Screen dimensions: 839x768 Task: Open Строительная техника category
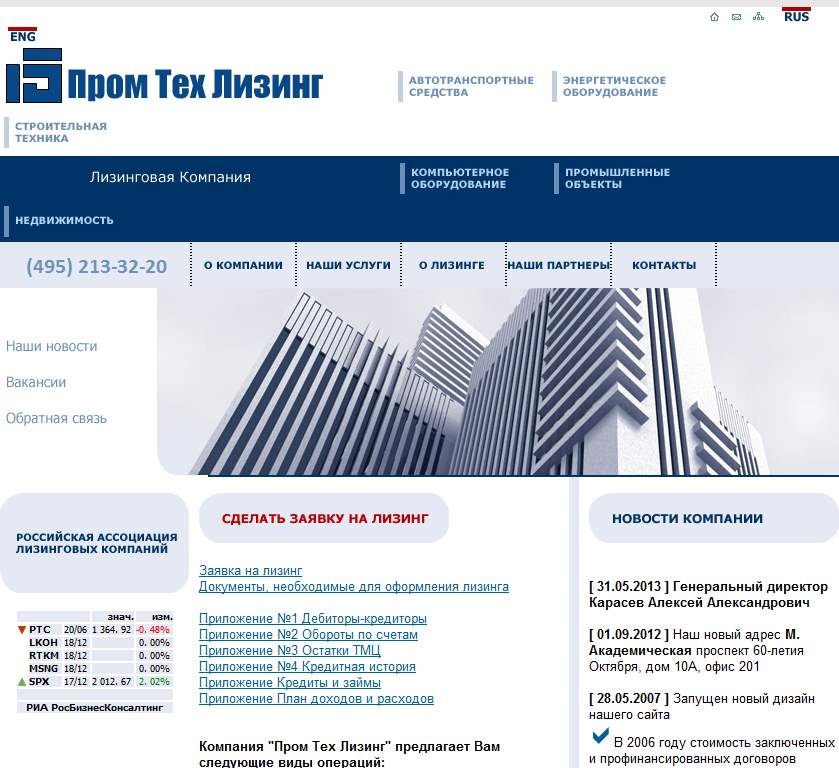click(x=60, y=132)
